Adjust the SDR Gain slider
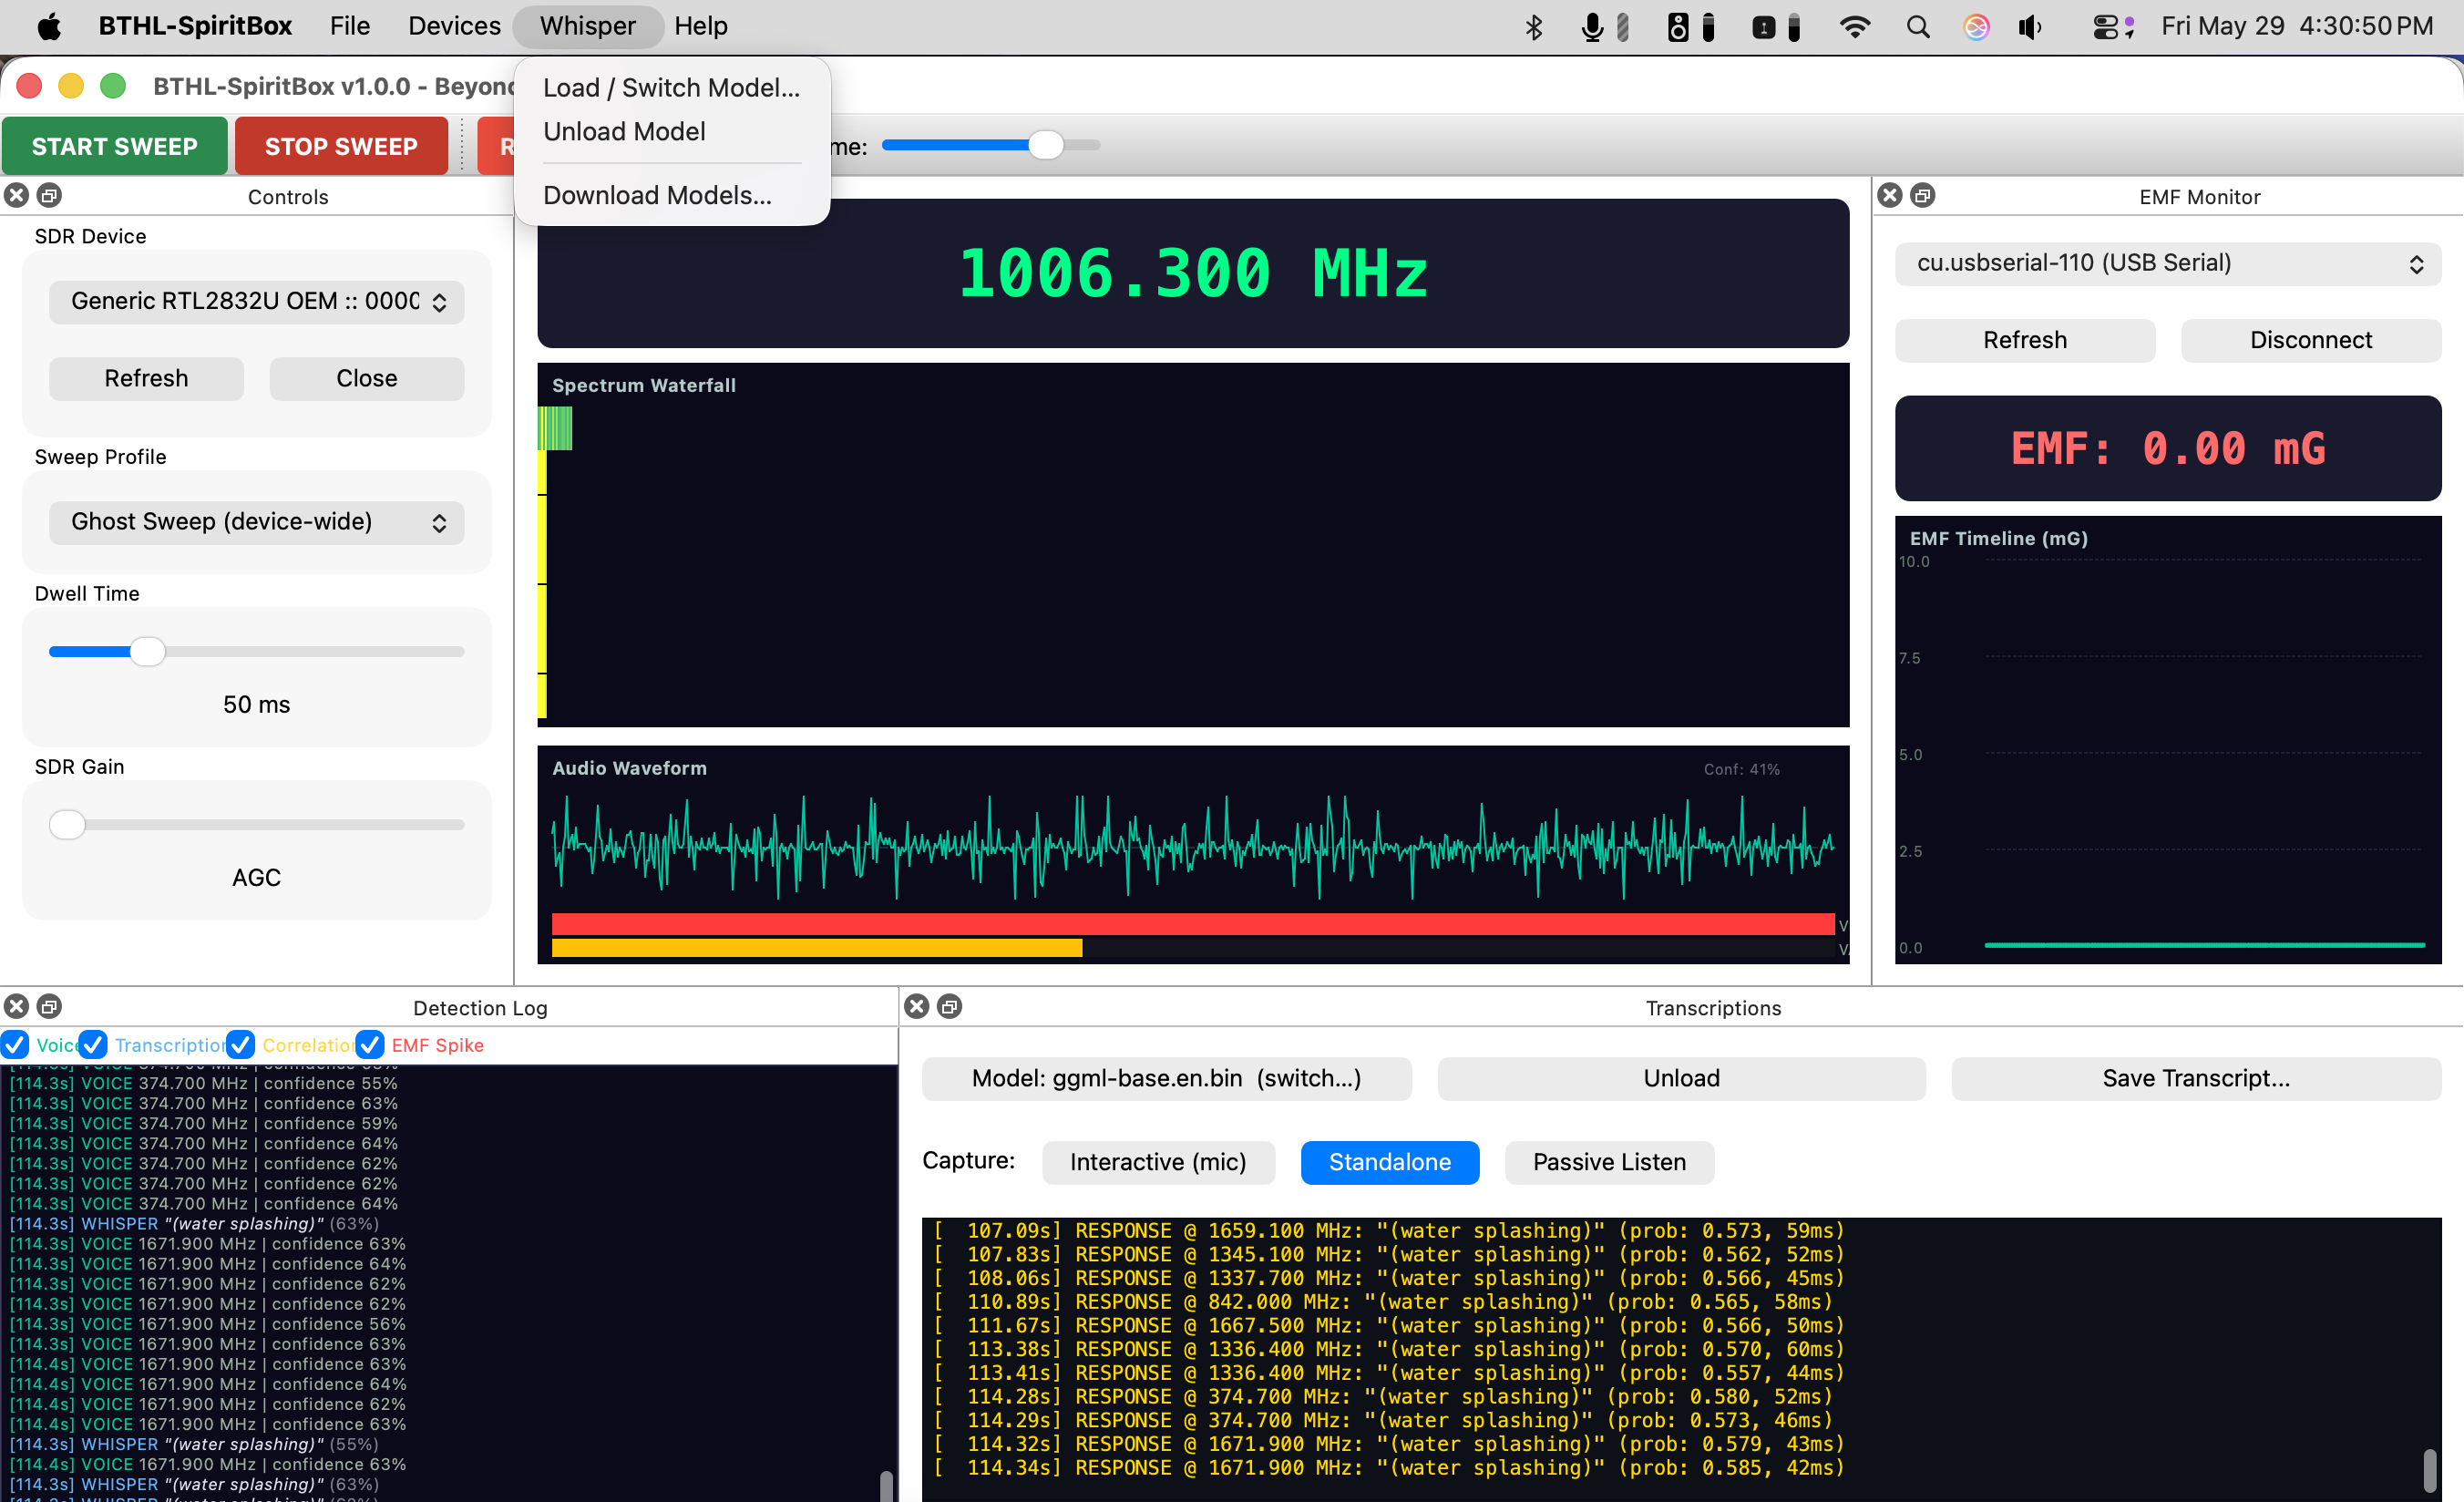Image resolution: width=2464 pixels, height=1502 pixels. pos(257,825)
